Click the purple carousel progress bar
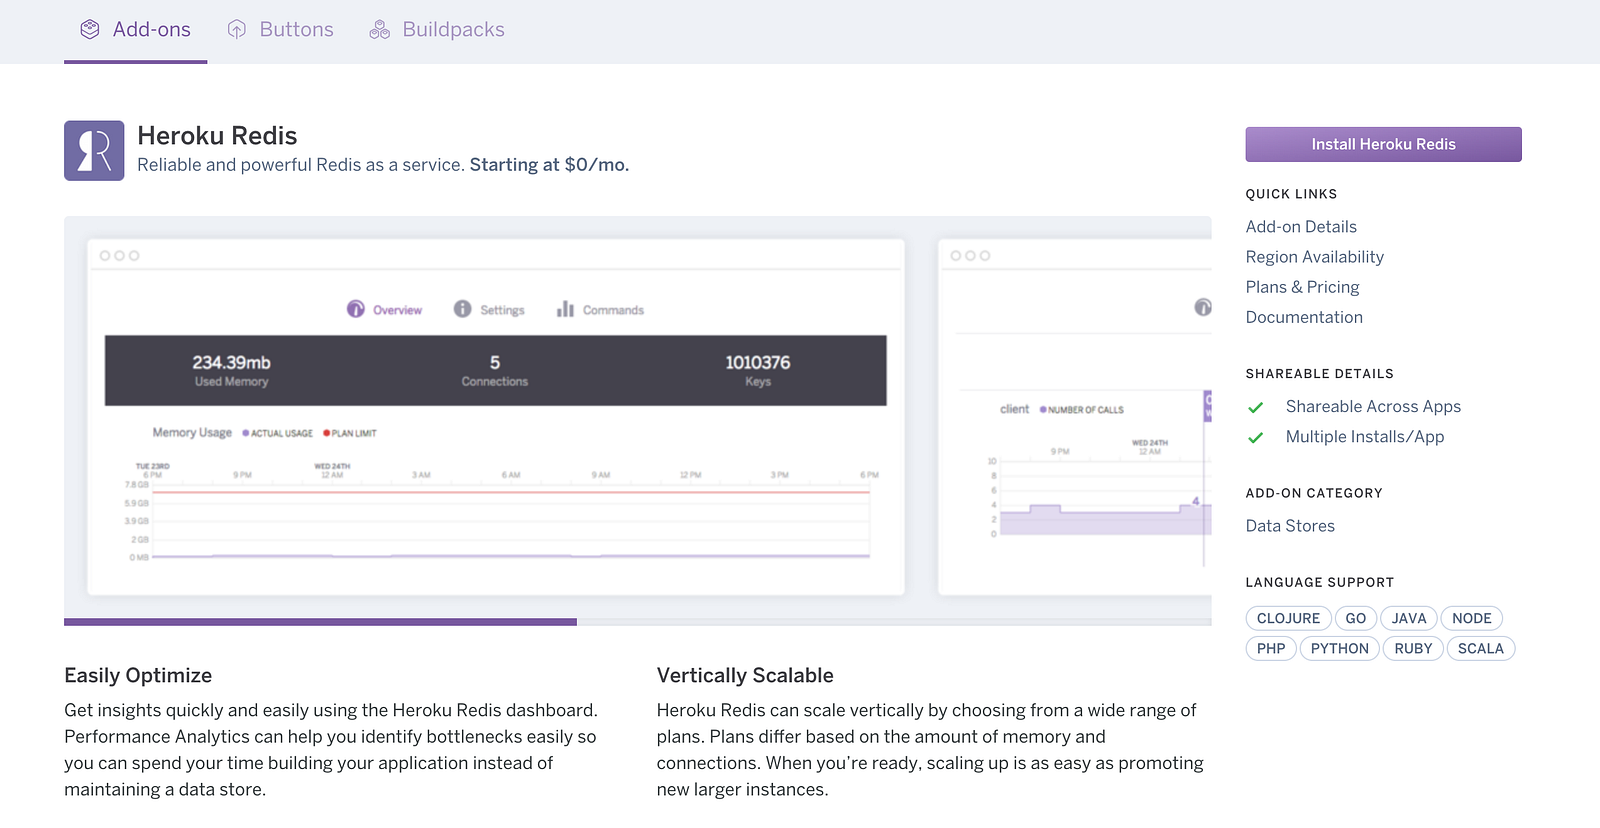Image resolution: width=1600 pixels, height=828 pixels. pyautogui.click(x=320, y=622)
